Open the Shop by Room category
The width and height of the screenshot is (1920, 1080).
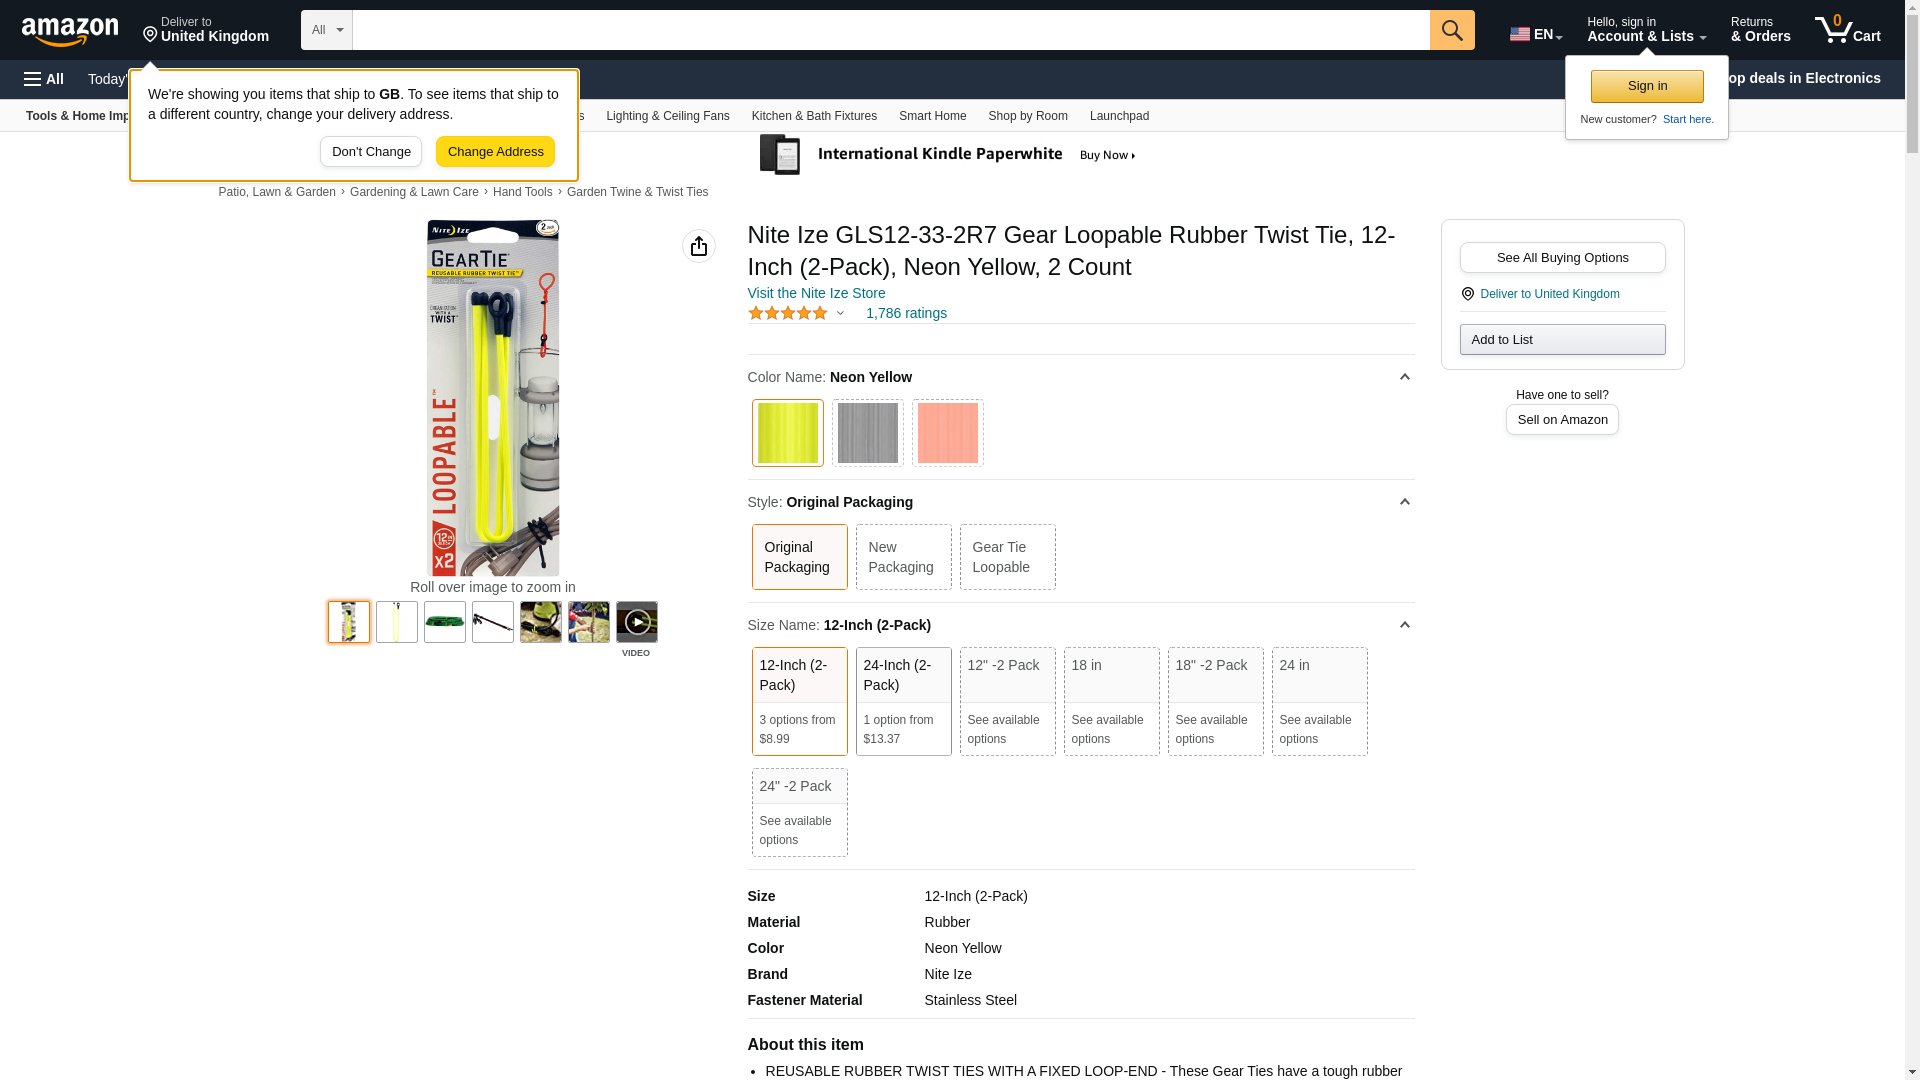pyautogui.click(x=1027, y=116)
